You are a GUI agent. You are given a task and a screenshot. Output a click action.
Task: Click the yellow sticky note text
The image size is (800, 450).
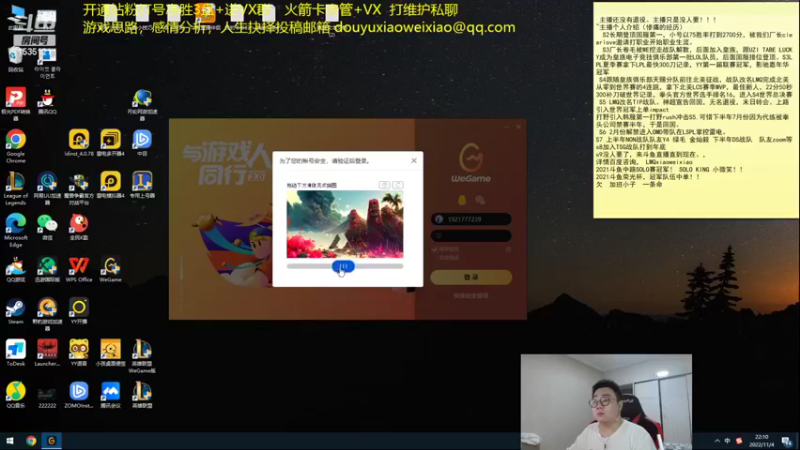[x=695, y=102]
